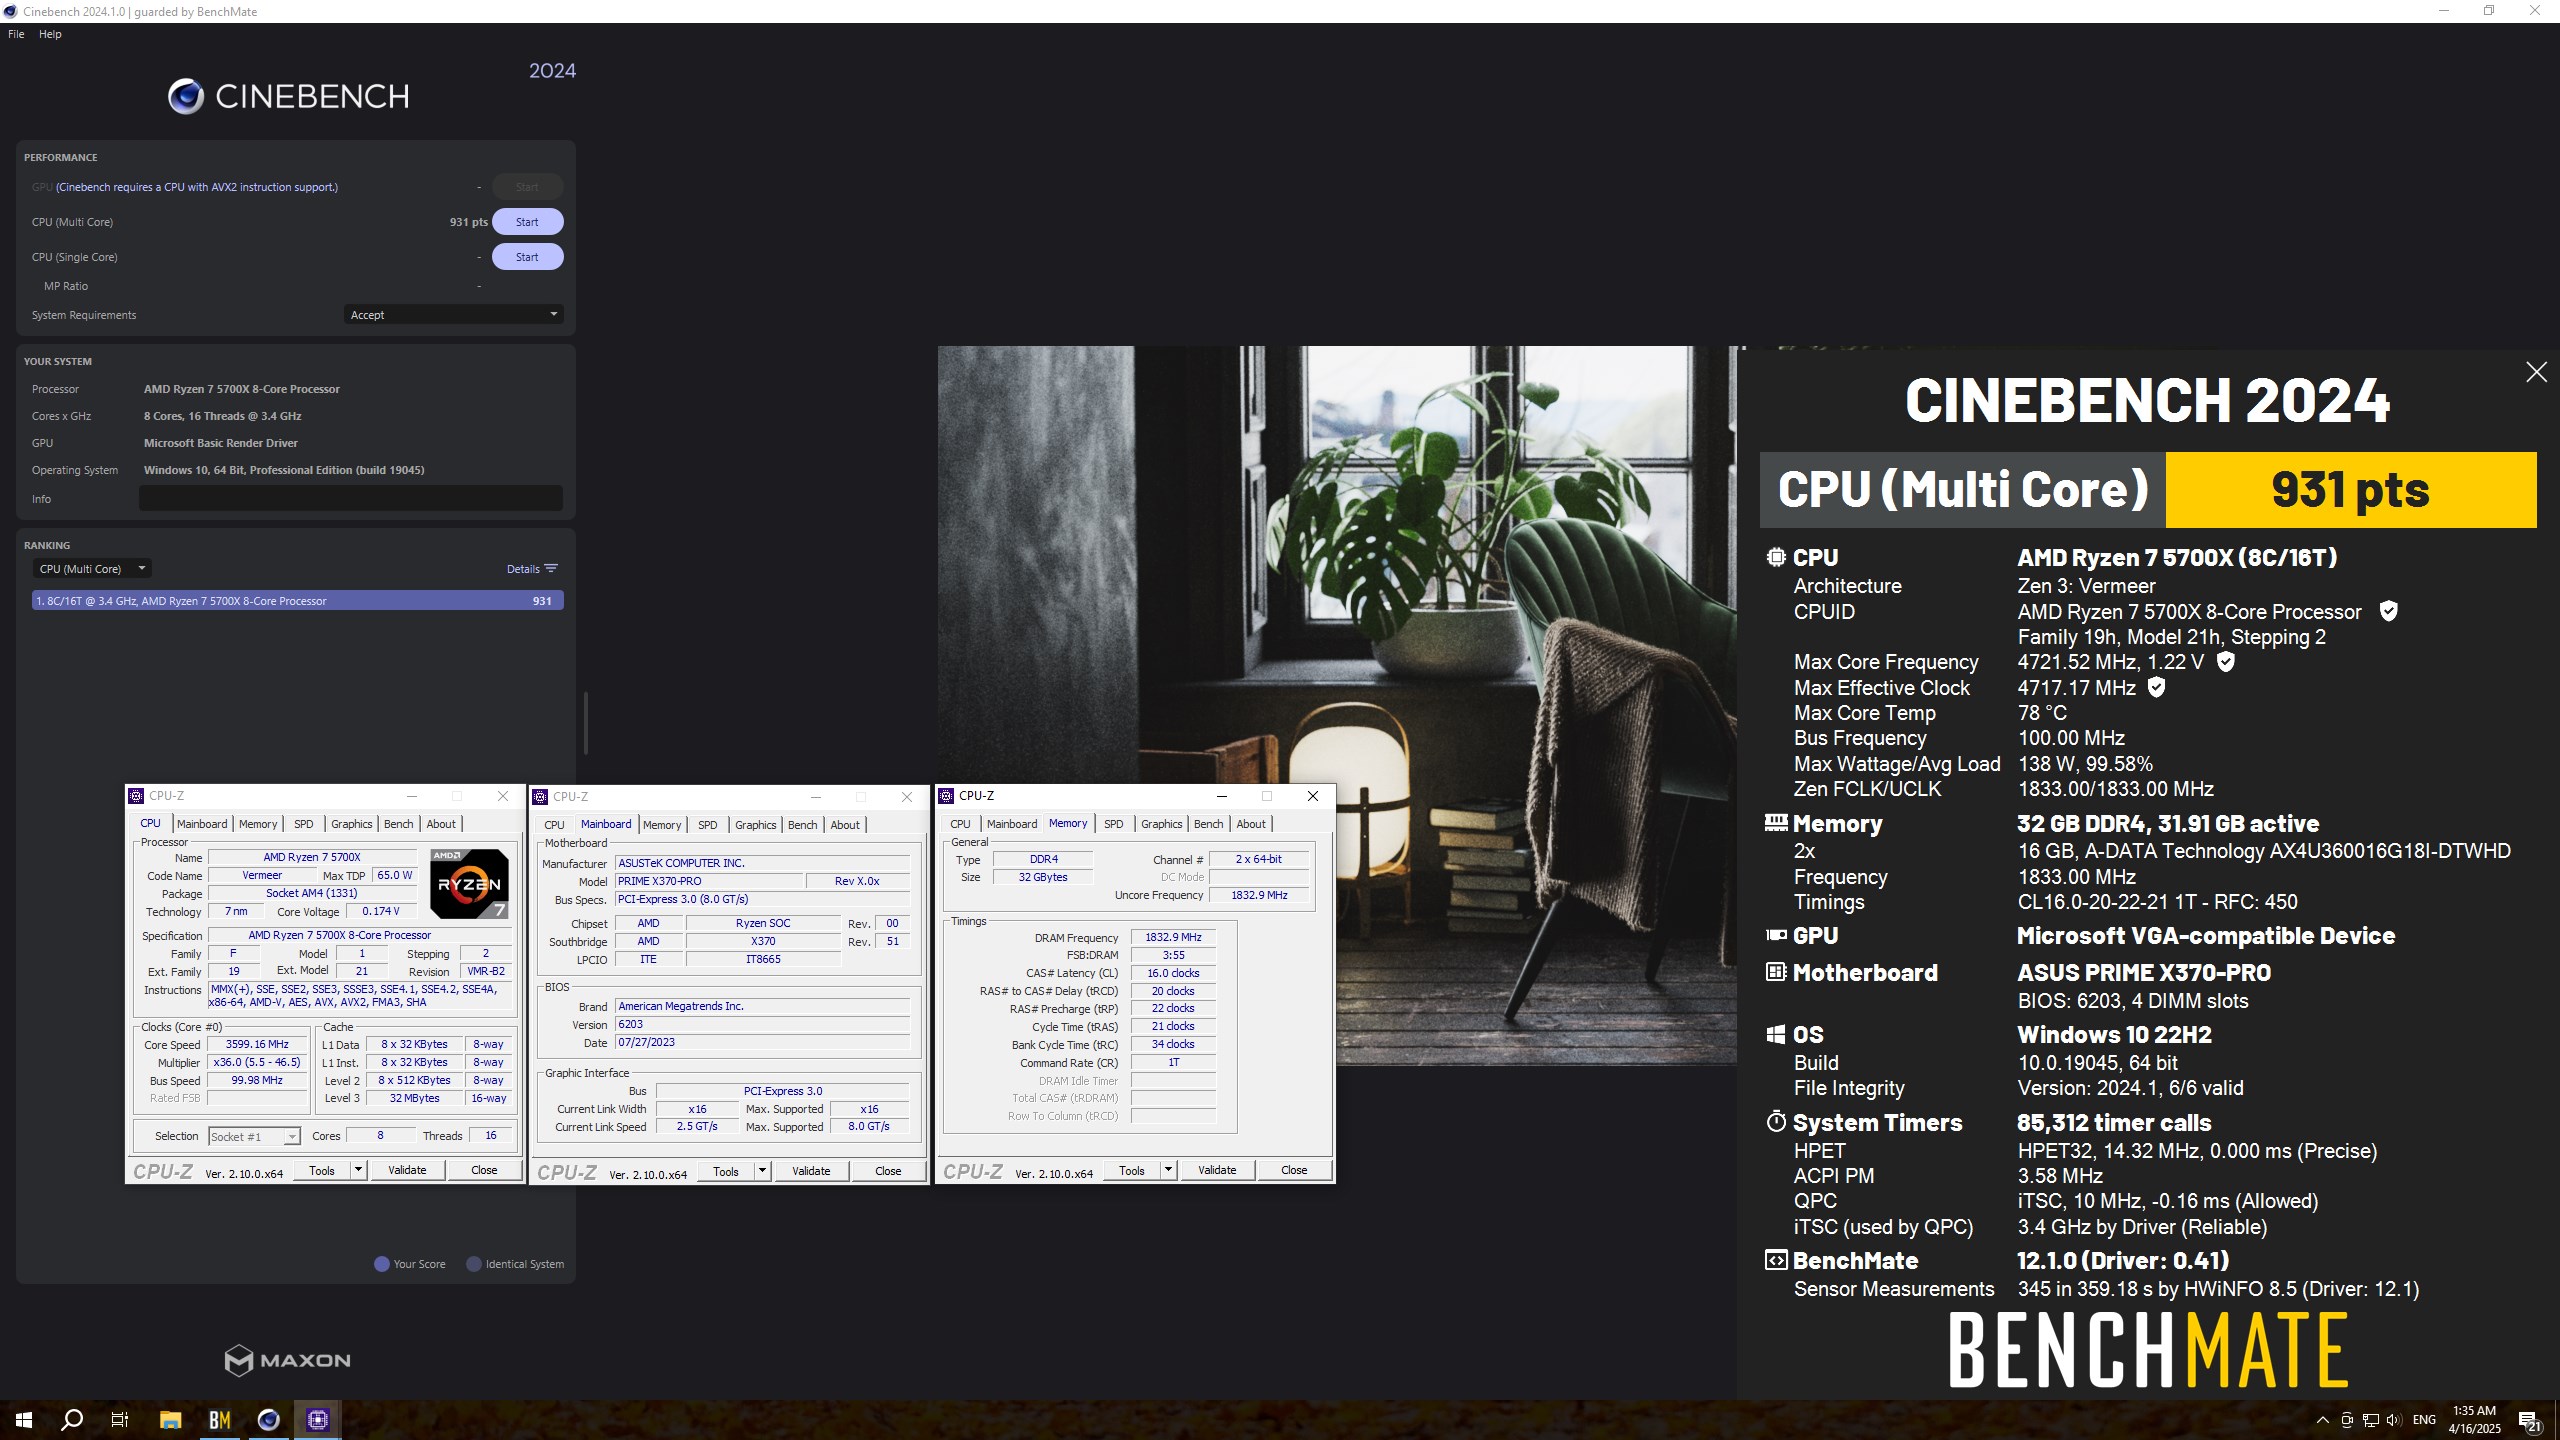The image size is (2560, 1440).
Task: Open the Windows Start menu
Action: [24, 1420]
